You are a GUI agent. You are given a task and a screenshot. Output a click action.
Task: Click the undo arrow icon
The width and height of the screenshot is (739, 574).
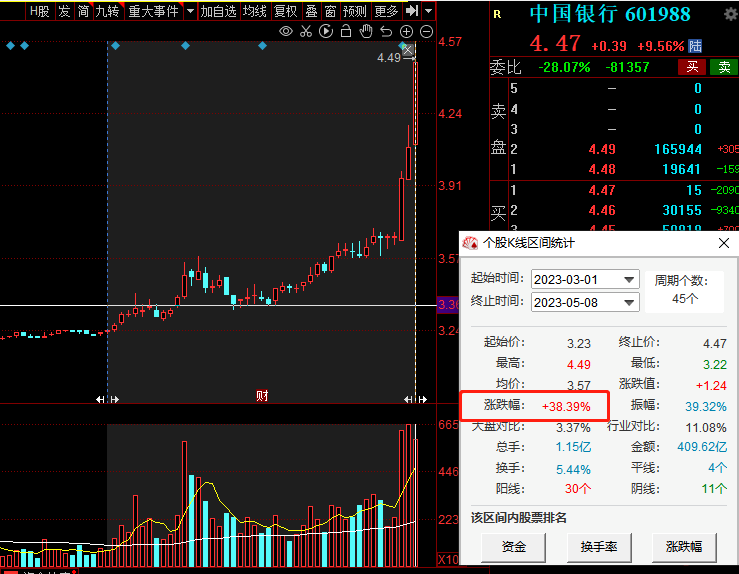click(386, 32)
